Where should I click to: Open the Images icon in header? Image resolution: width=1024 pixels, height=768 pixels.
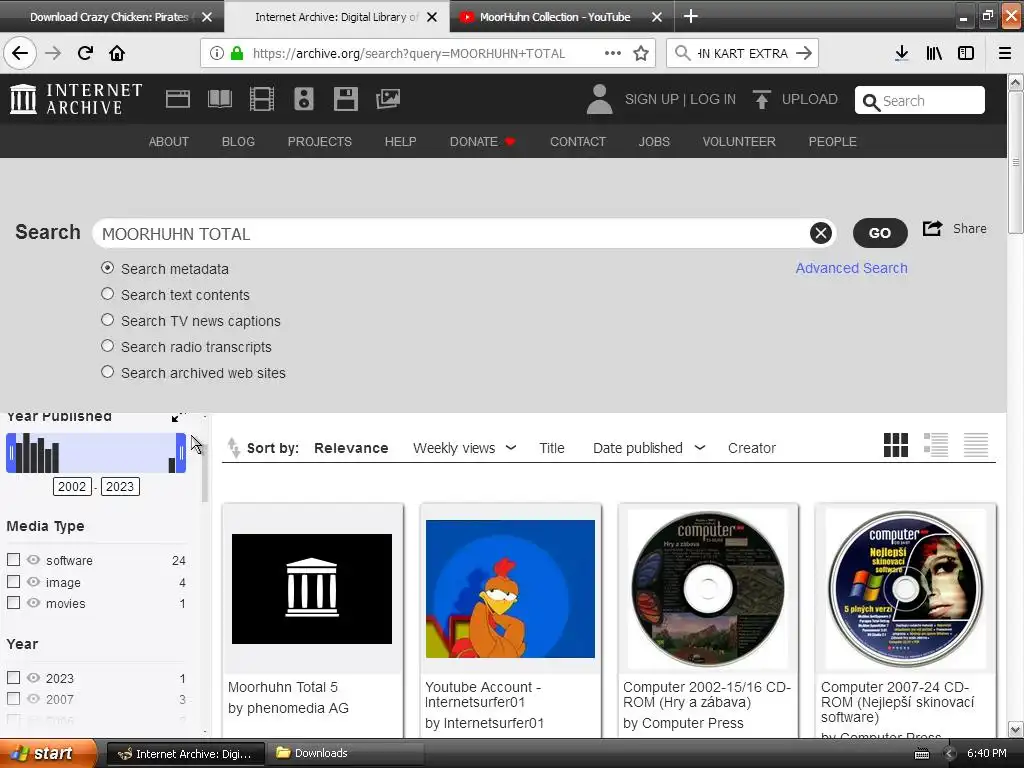click(388, 99)
